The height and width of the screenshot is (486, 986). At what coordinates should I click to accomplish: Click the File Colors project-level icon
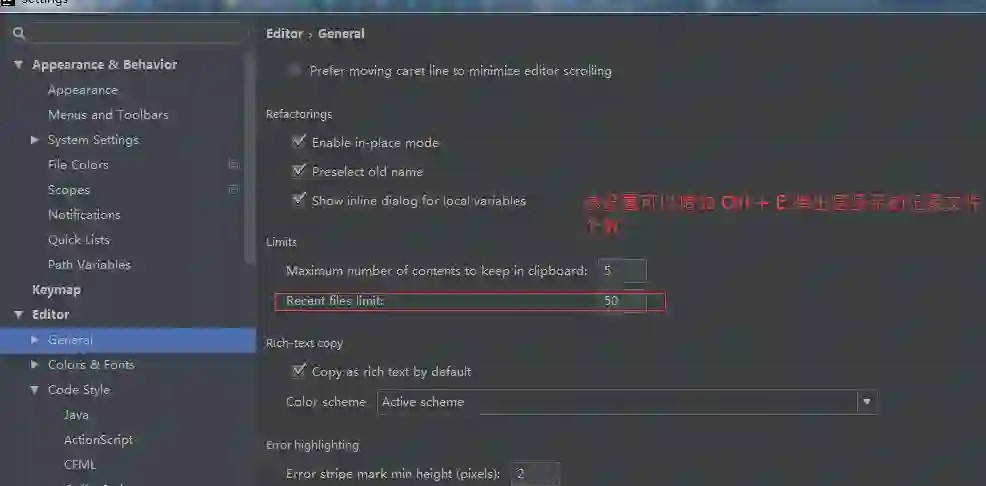coord(233,165)
